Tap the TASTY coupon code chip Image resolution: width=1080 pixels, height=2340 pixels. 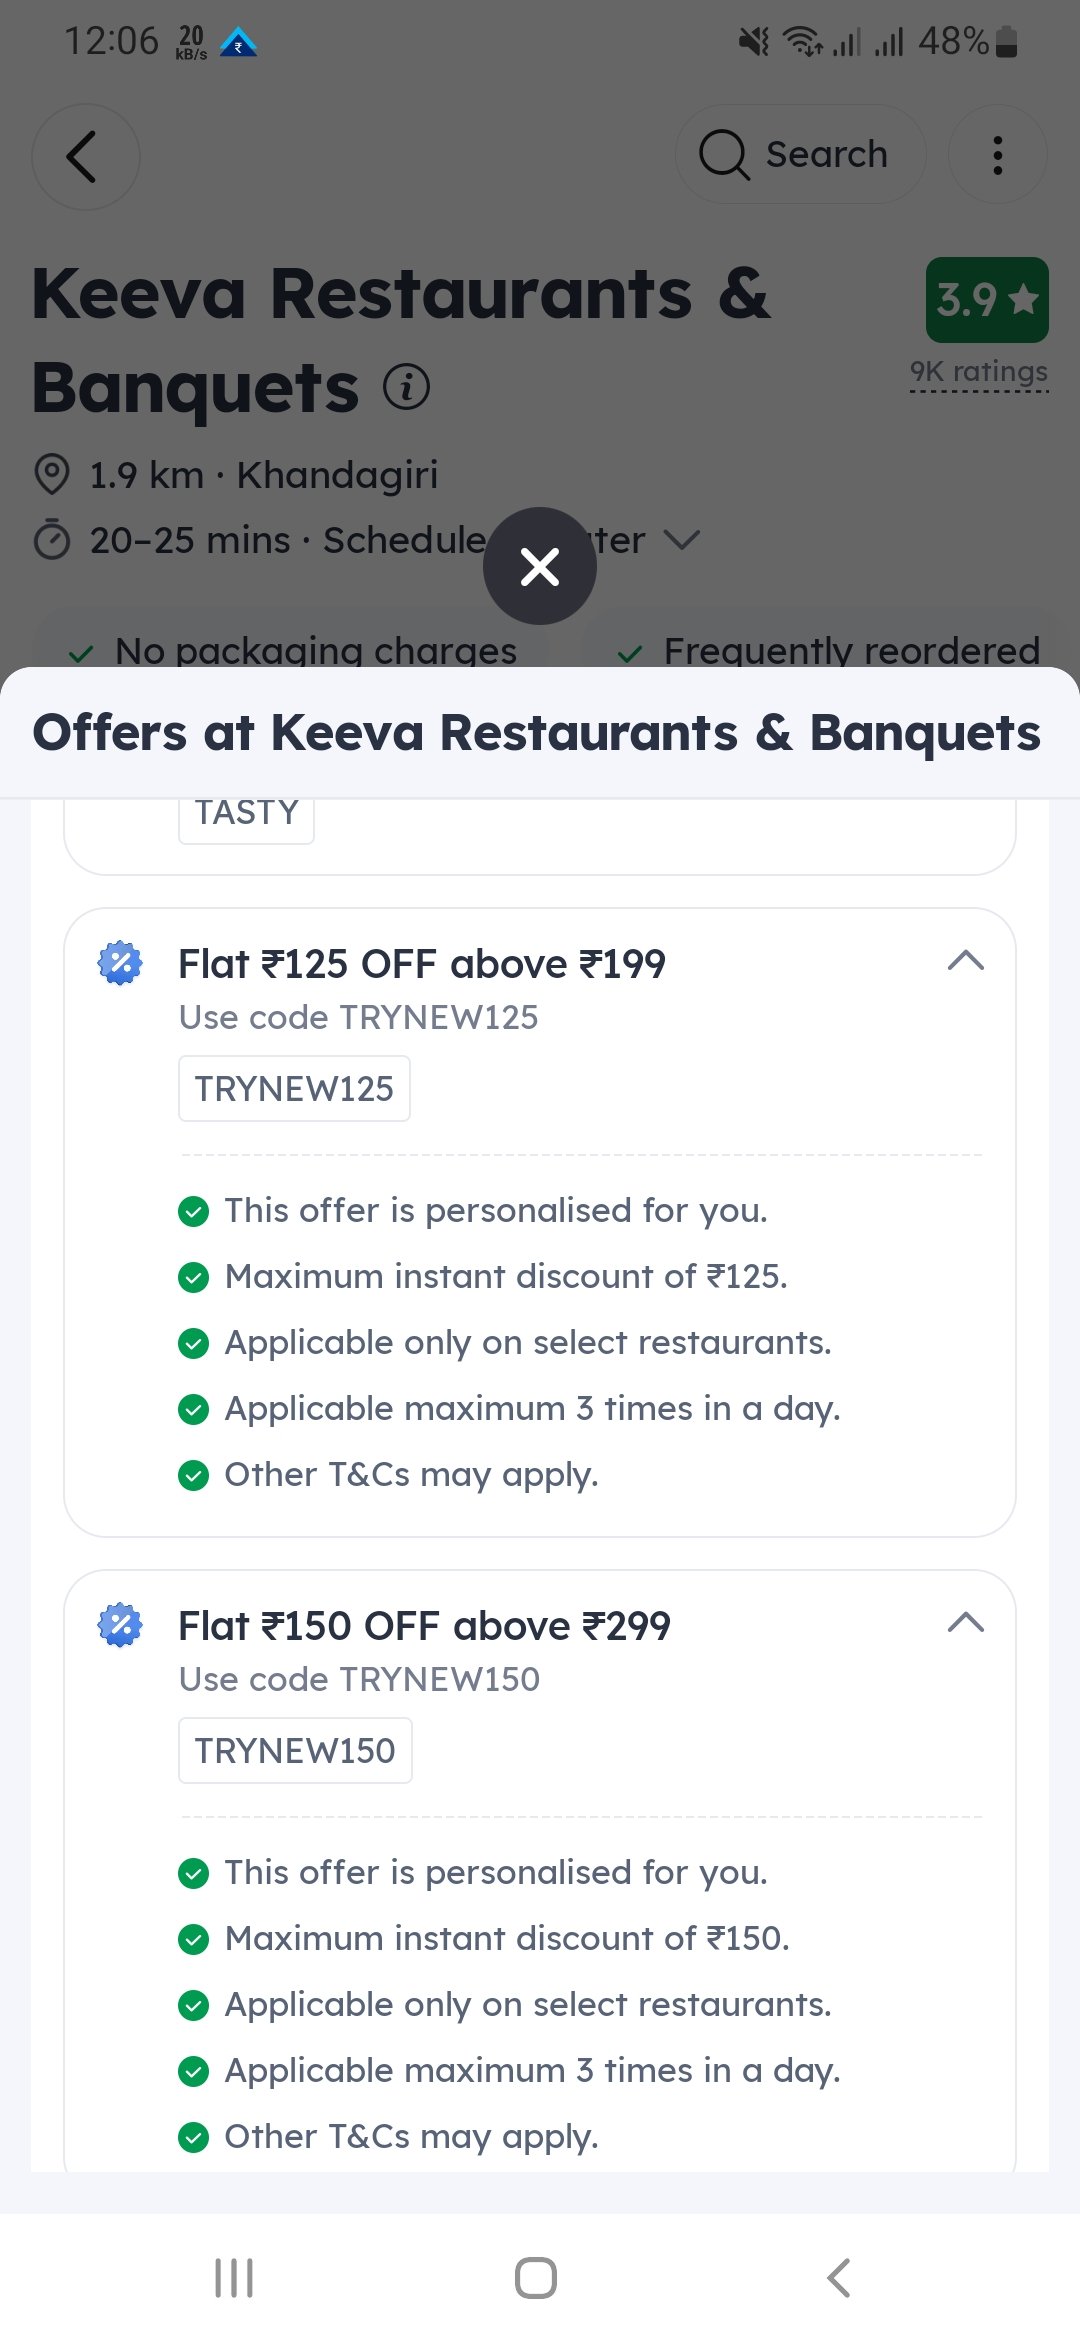(x=246, y=814)
